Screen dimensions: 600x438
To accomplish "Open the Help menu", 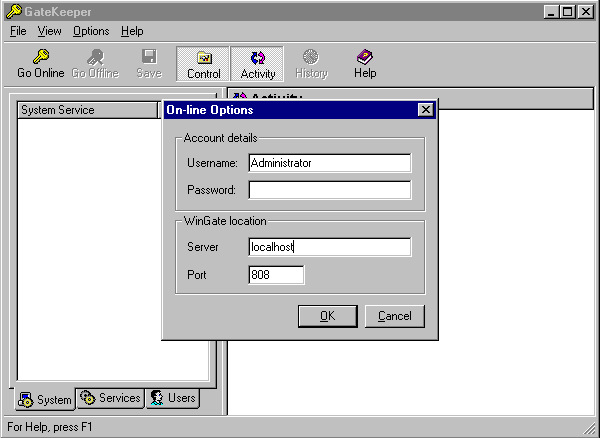I will point(132,31).
